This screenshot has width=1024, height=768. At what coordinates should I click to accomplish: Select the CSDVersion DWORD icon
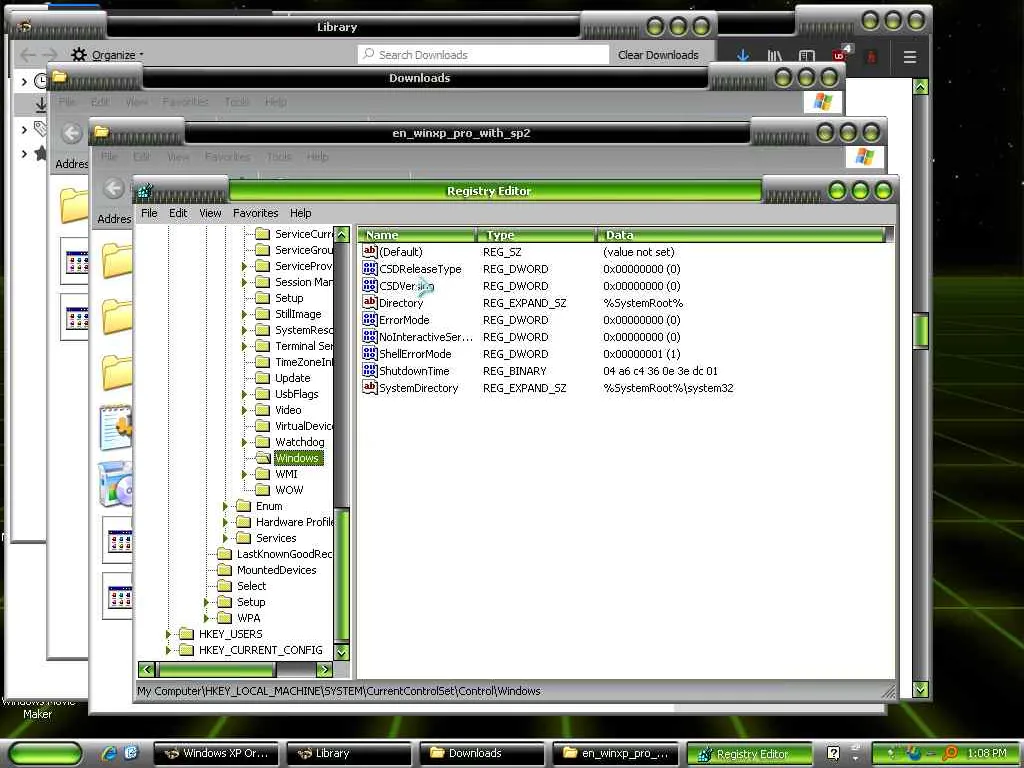[370, 285]
